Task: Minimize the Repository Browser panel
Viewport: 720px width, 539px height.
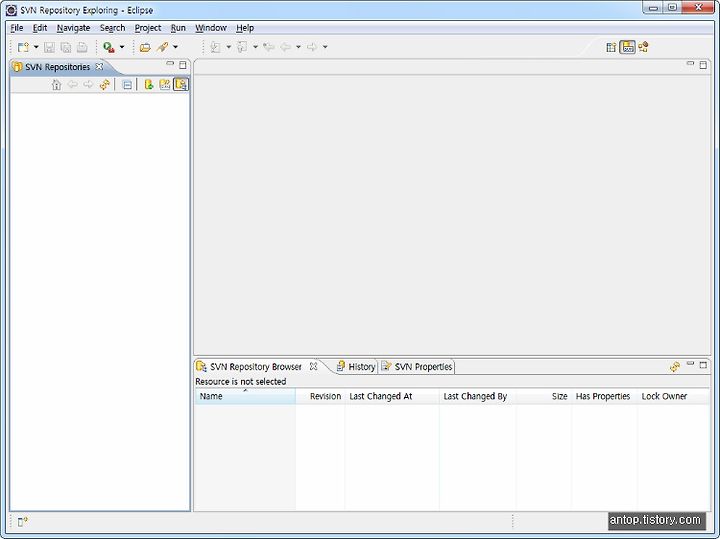Action: pyautogui.click(x=690, y=364)
